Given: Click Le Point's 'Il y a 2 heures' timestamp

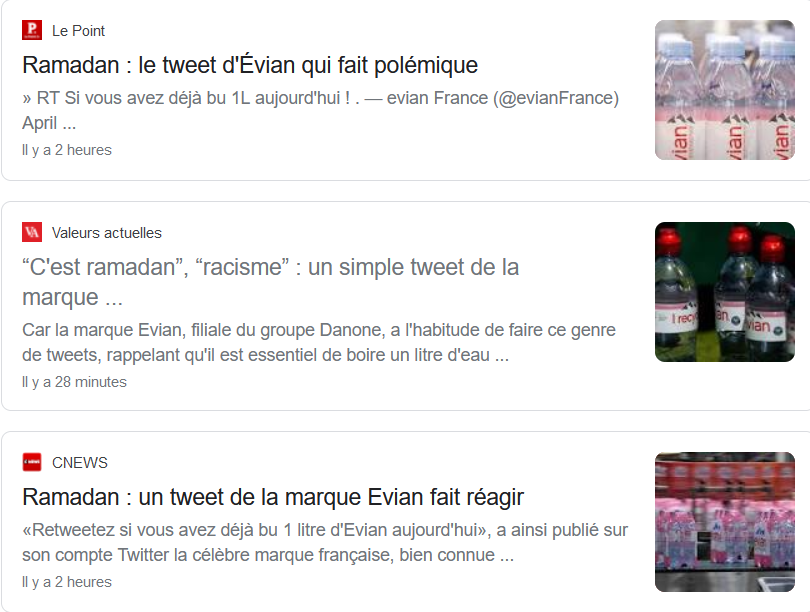Looking at the screenshot, I should coord(67,150).
